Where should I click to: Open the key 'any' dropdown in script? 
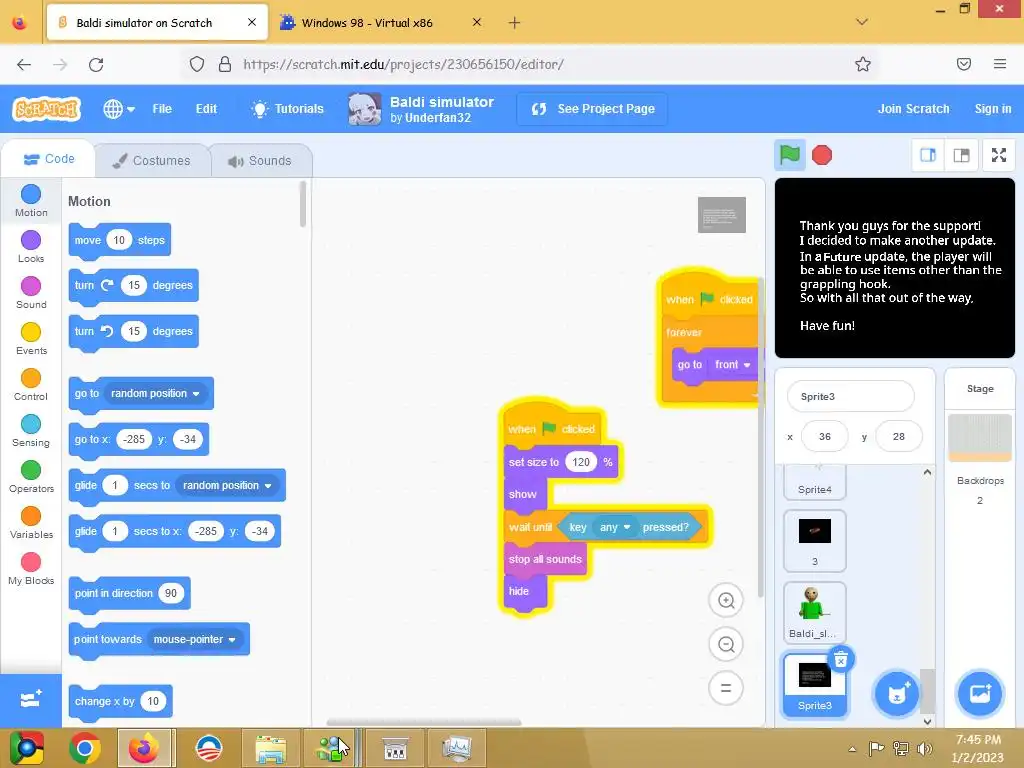[615, 527]
